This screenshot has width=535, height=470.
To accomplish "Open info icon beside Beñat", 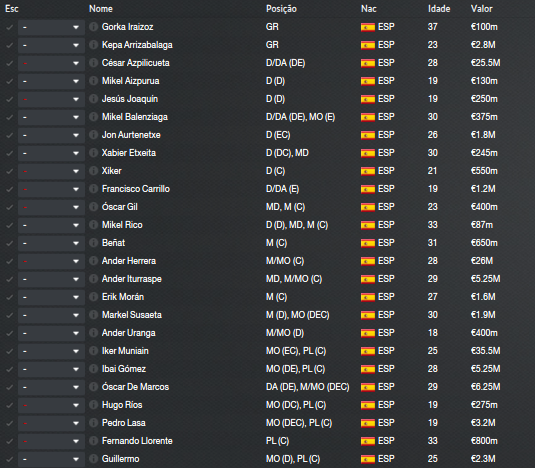I will pyautogui.click(x=93, y=243).
